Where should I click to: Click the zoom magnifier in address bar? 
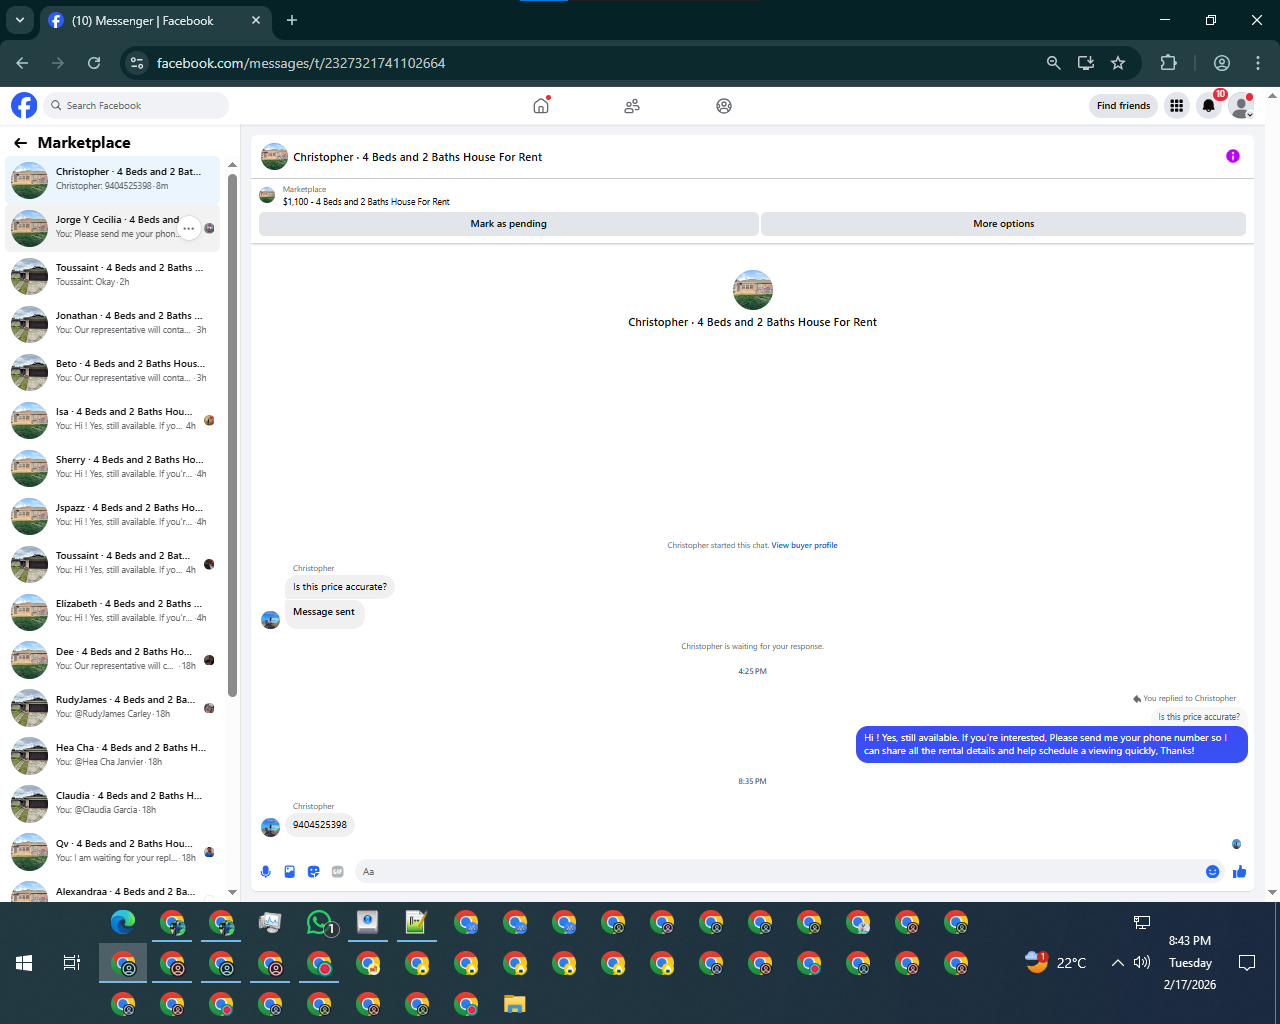1053,63
